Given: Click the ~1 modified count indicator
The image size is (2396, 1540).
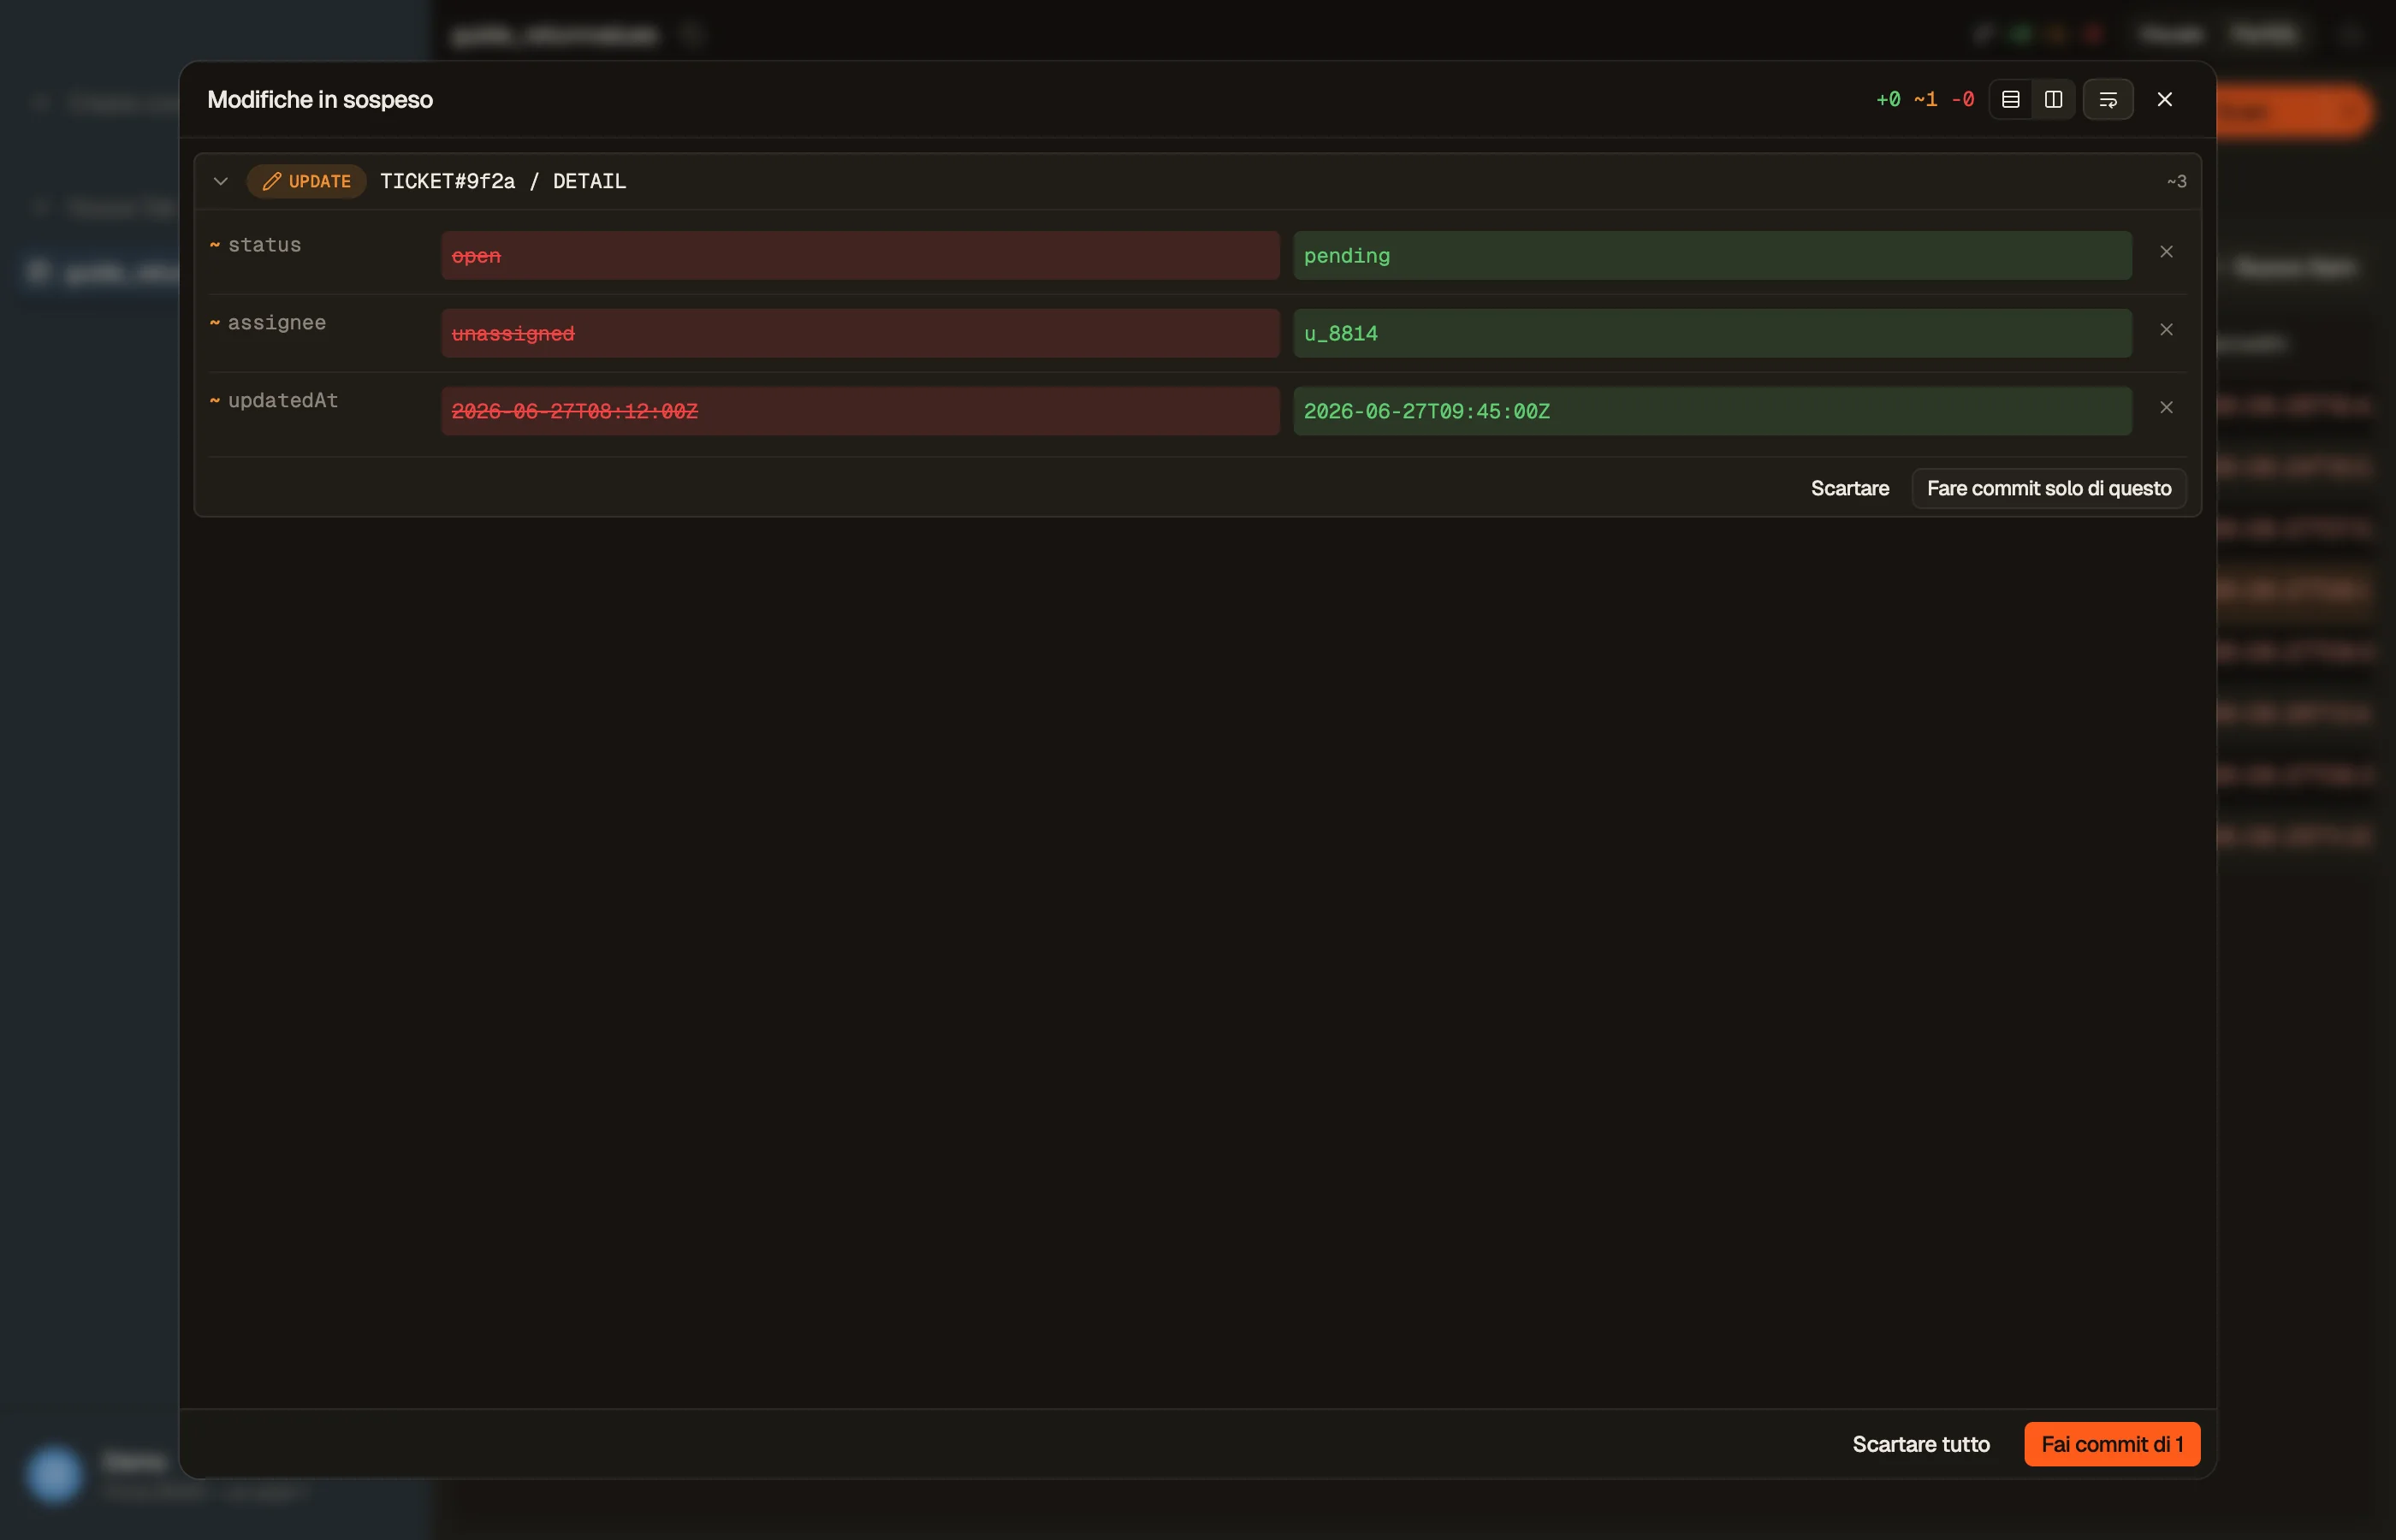Looking at the screenshot, I should tap(1925, 99).
